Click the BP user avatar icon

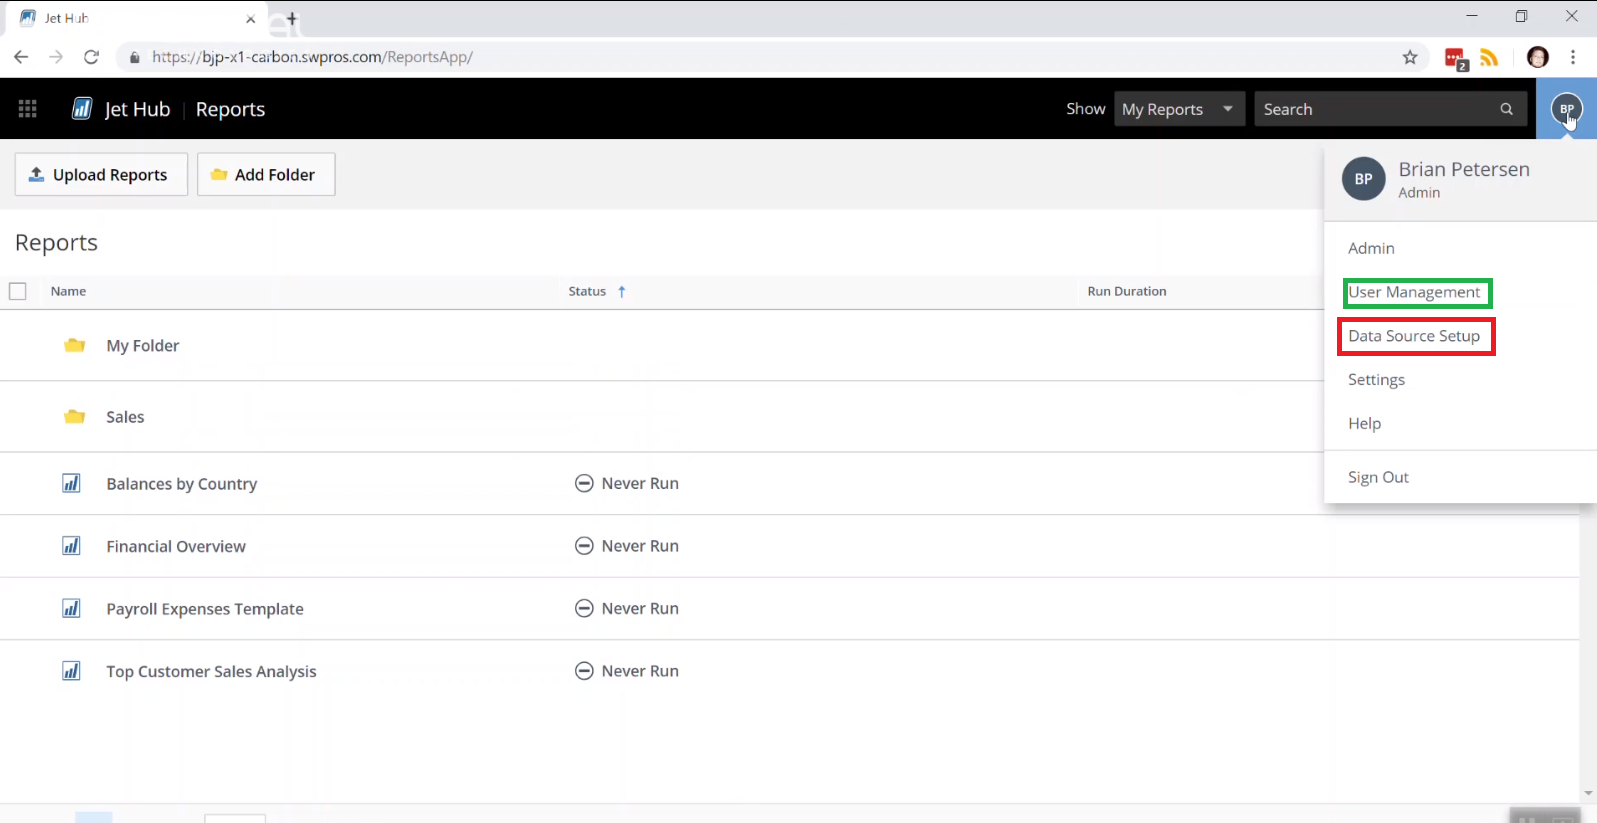[1566, 109]
